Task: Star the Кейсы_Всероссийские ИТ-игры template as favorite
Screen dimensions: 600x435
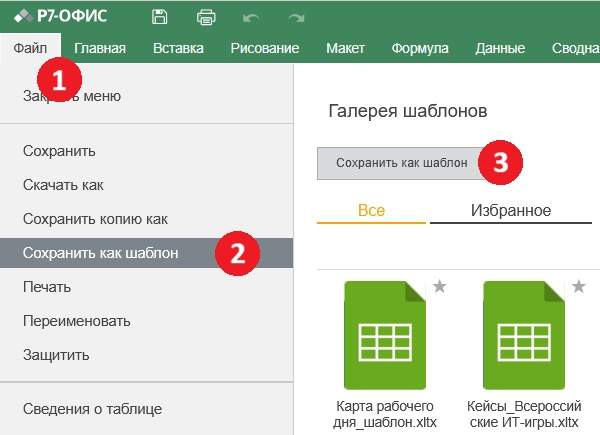Action: 579,286
